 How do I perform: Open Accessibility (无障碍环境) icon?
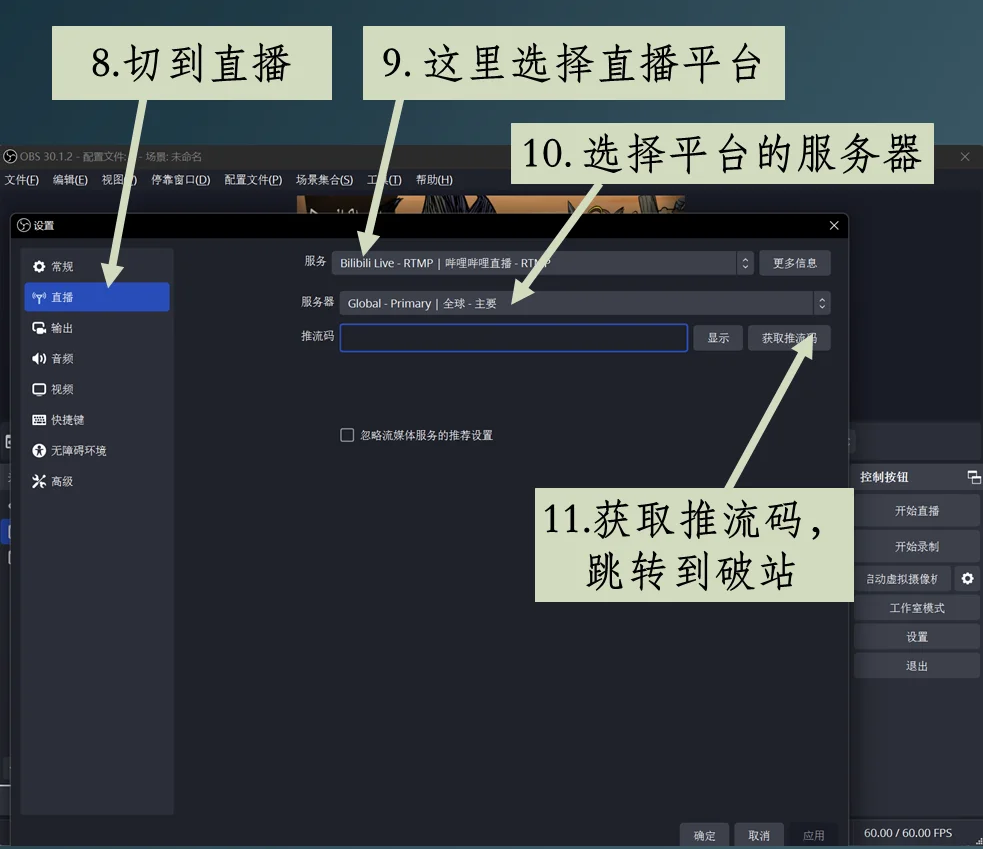point(39,451)
